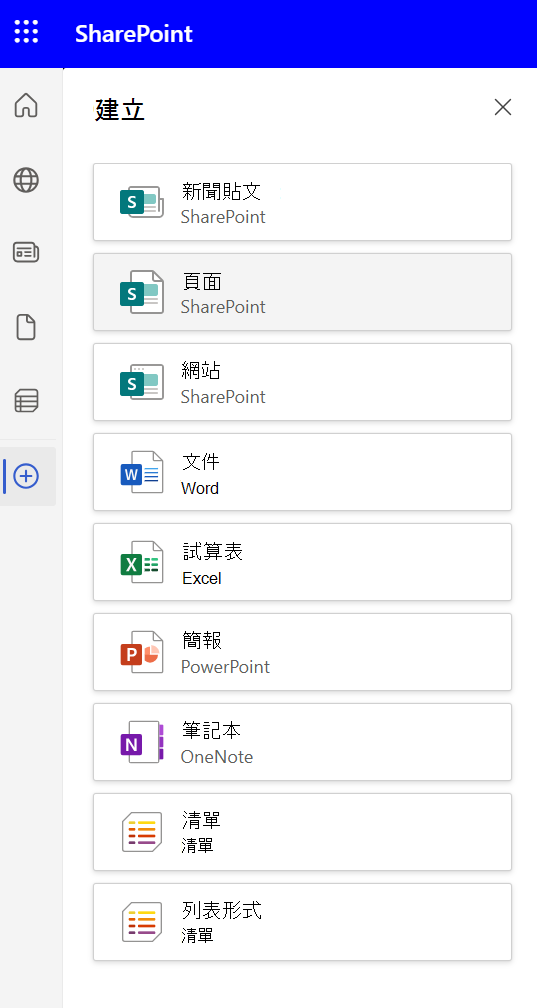Screen dimensions: 537x1008
Task: Click the 網站 site SharePoint icon
Action: 142,382
